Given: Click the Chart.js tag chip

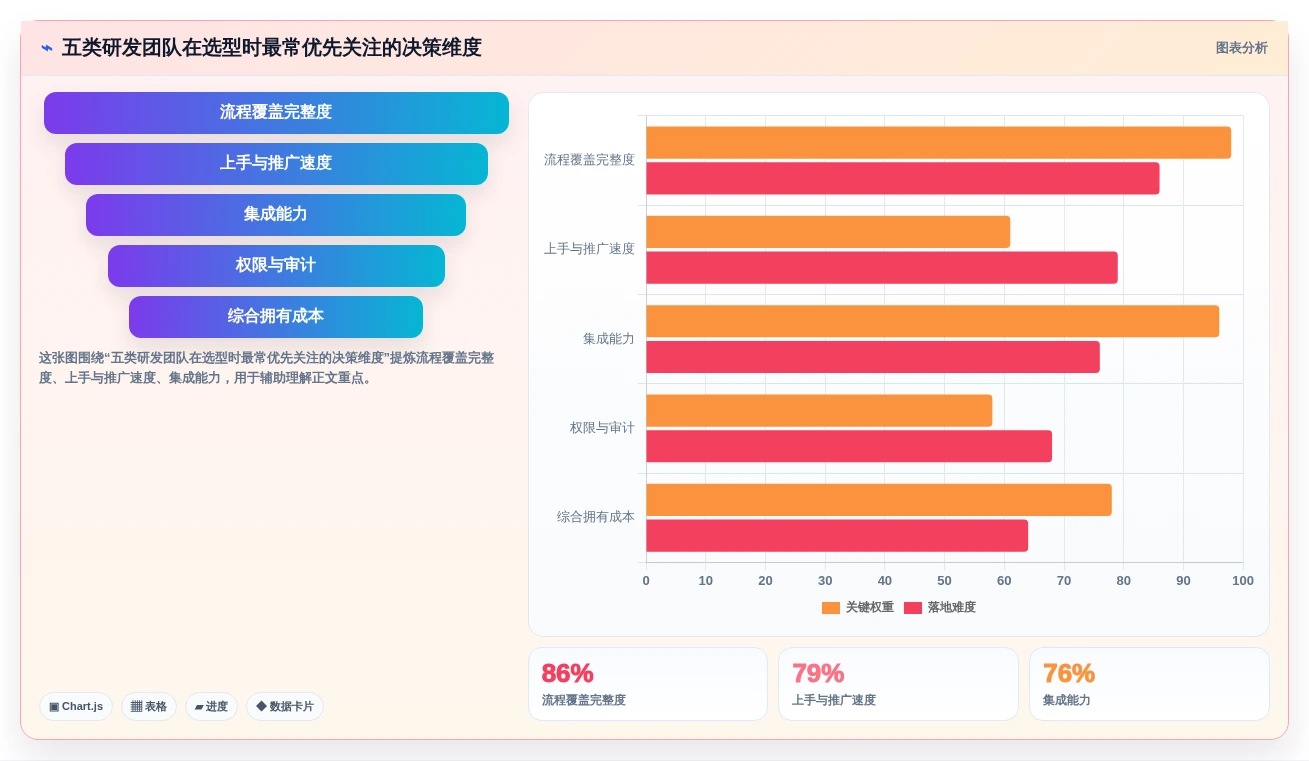Looking at the screenshot, I should pyautogui.click(x=76, y=706).
